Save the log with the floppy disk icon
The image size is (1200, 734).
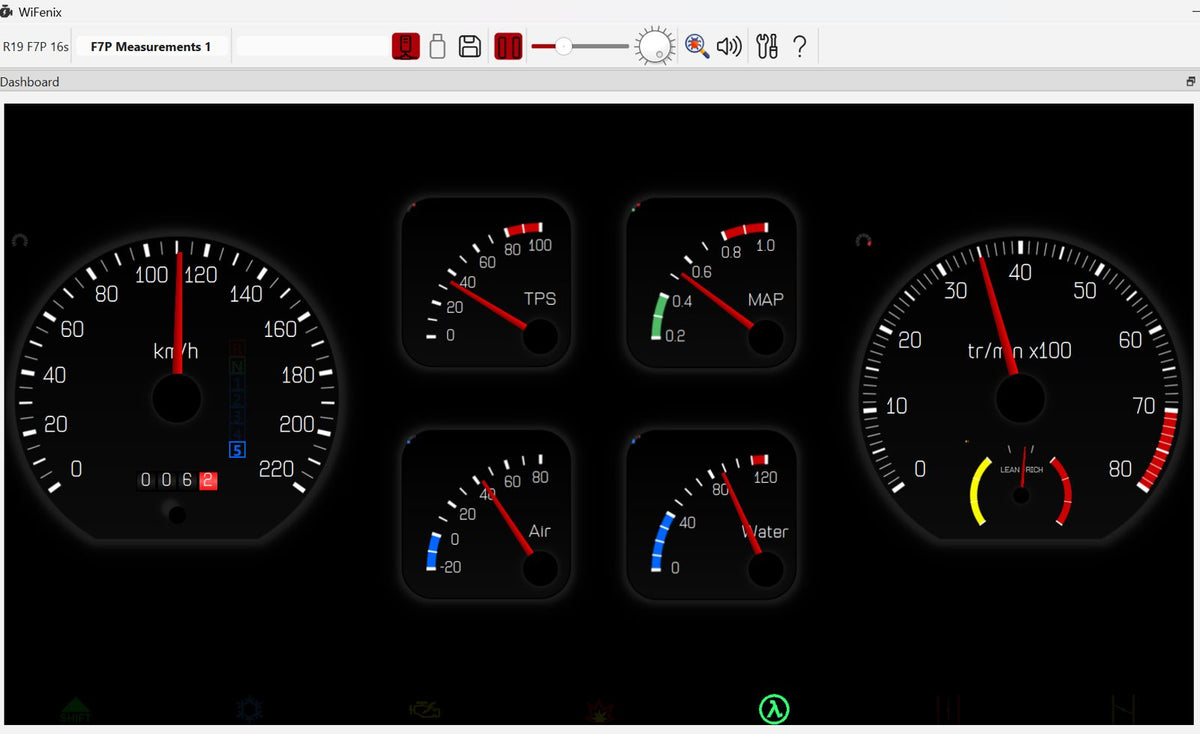point(470,46)
